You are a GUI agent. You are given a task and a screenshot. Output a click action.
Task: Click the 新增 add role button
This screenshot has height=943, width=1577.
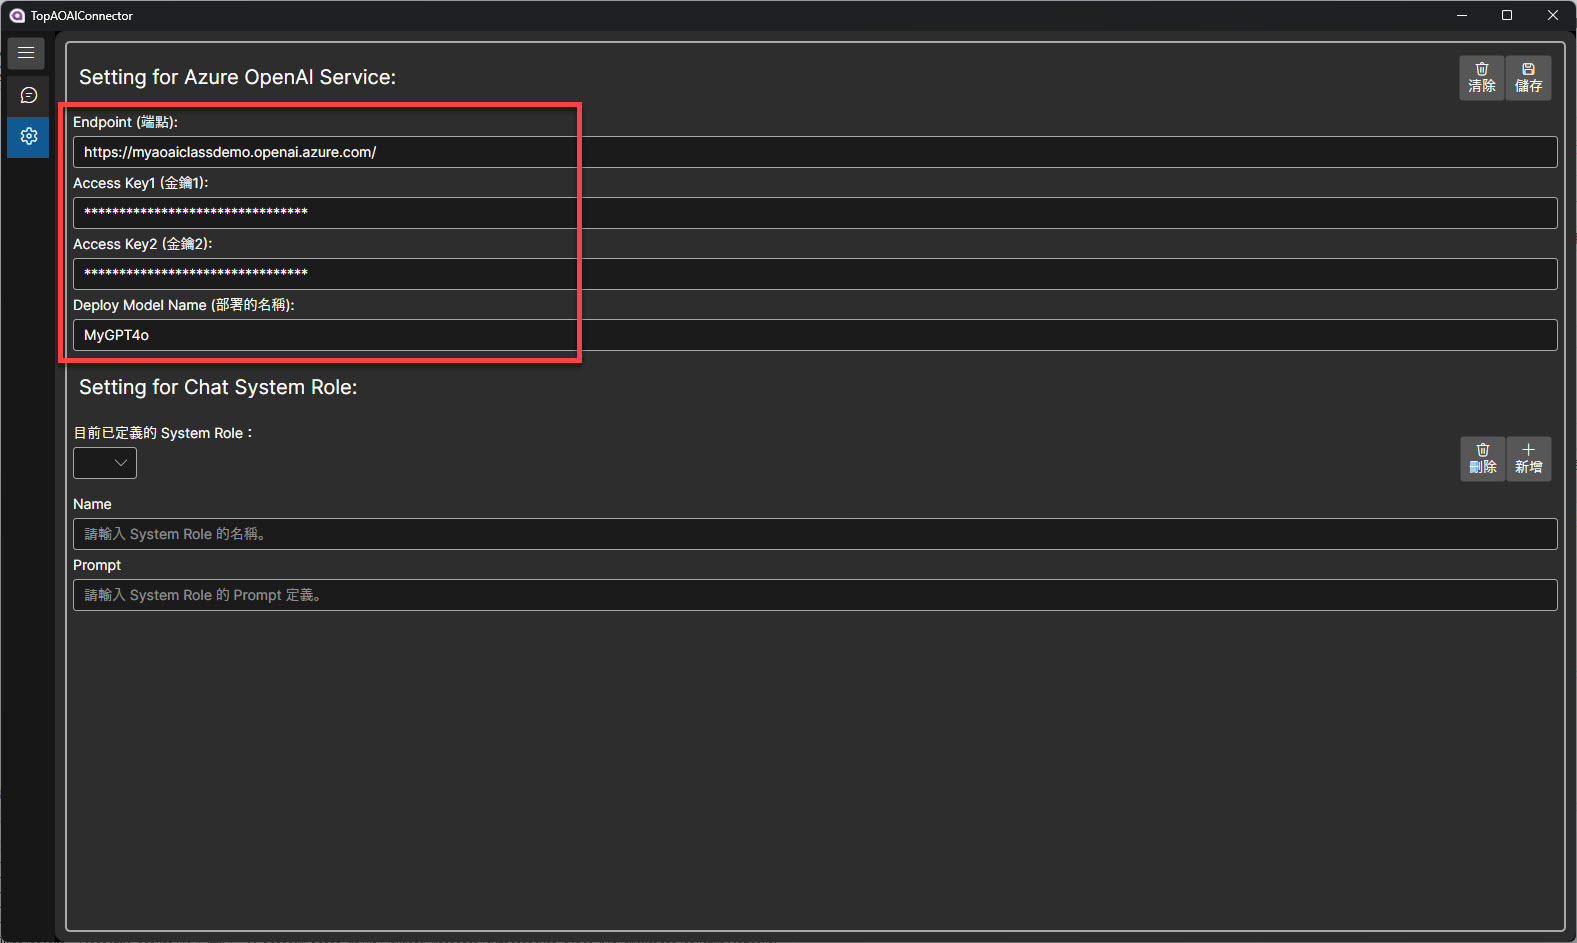(1528, 458)
